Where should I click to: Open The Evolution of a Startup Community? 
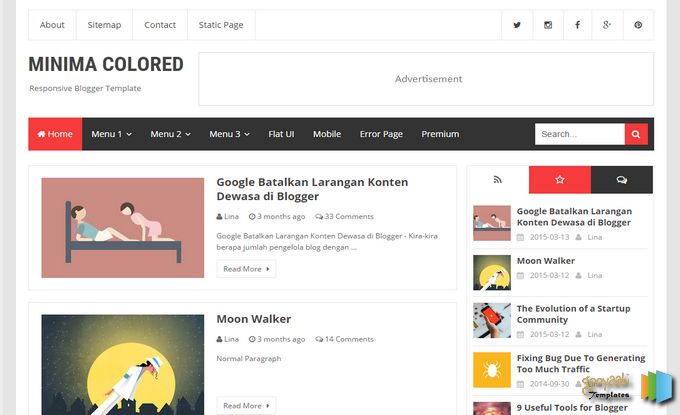click(573, 314)
